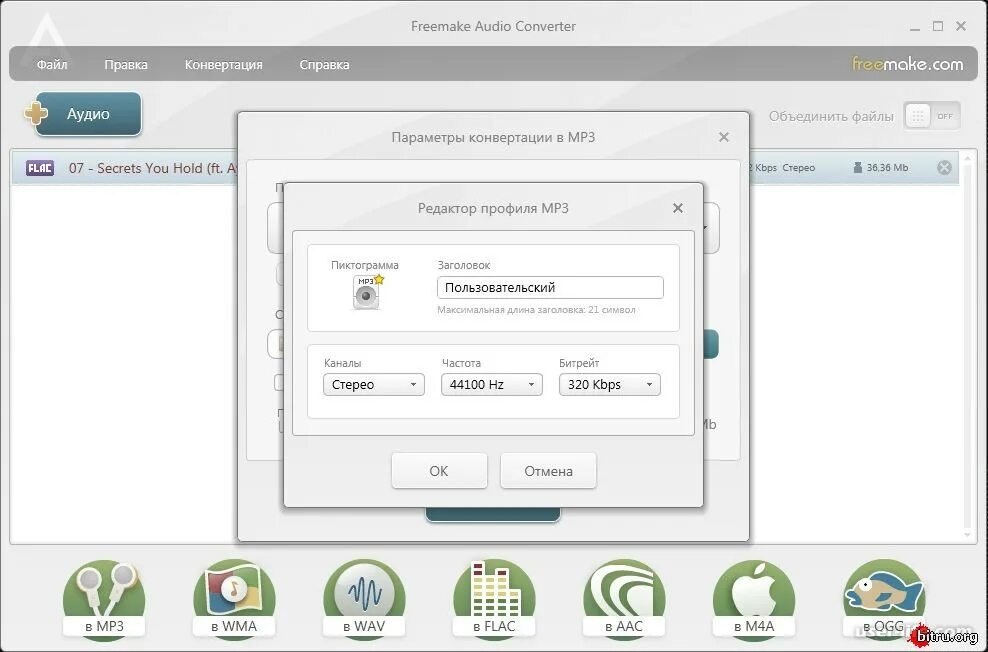Remove the Secrets You Hold file from list

pyautogui.click(x=944, y=168)
